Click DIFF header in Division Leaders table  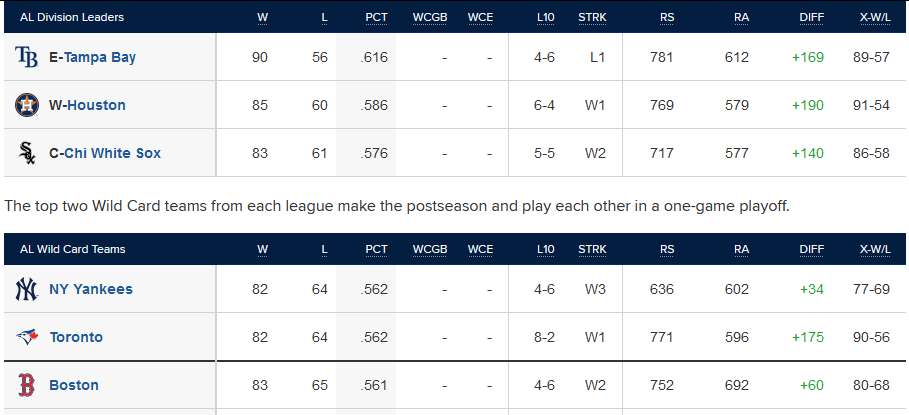[x=812, y=17]
